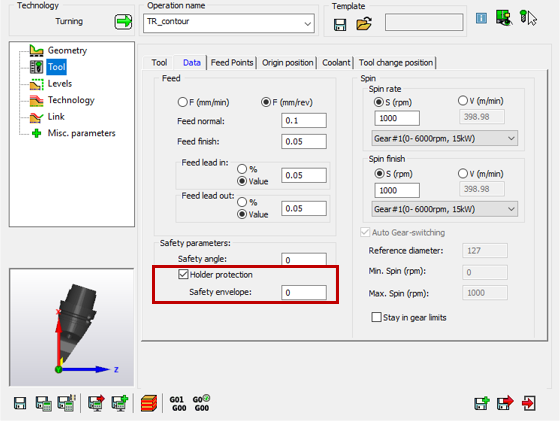Click the Feed finish field with 0.05
This screenshot has height=421, width=560.
pos(304,141)
